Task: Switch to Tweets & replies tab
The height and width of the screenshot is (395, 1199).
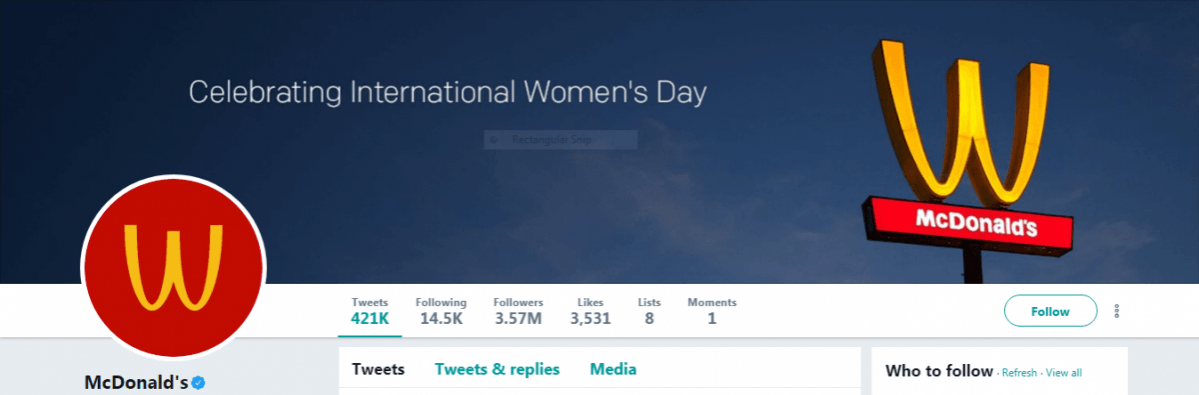Action: [x=497, y=370]
